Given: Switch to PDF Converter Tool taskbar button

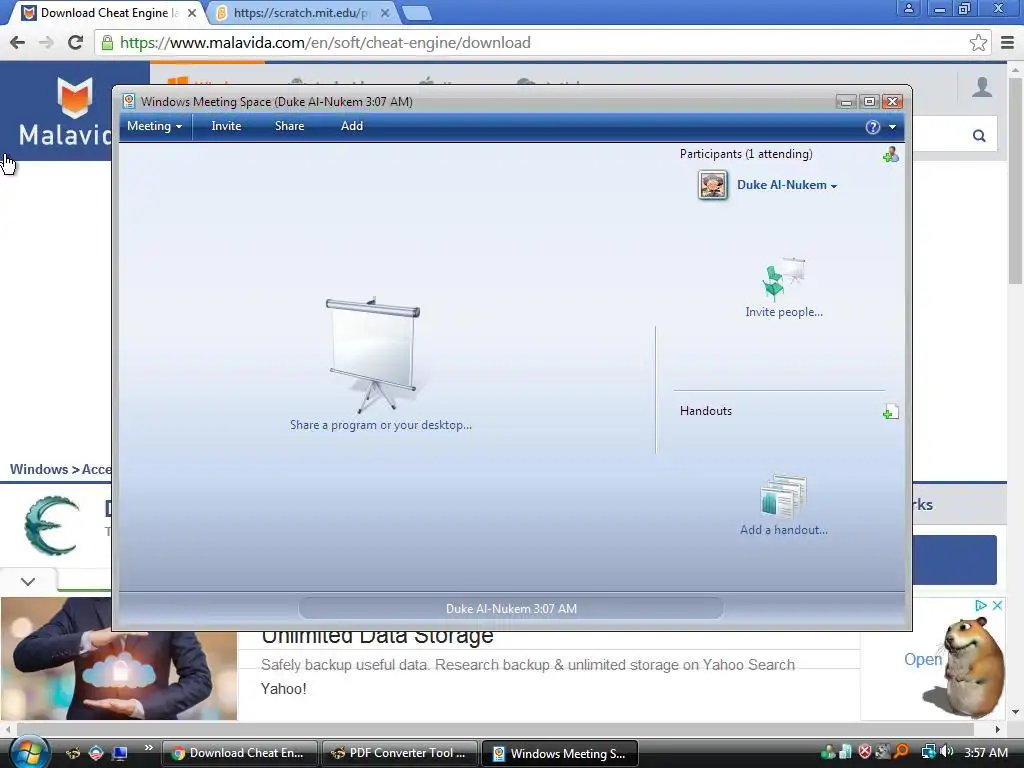Looking at the screenshot, I should tap(400, 753).
